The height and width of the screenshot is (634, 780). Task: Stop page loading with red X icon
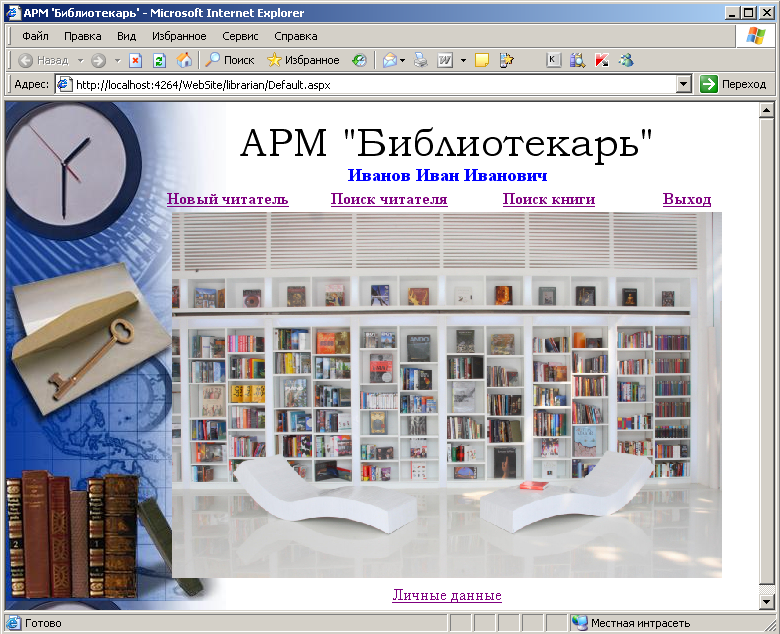135,61
